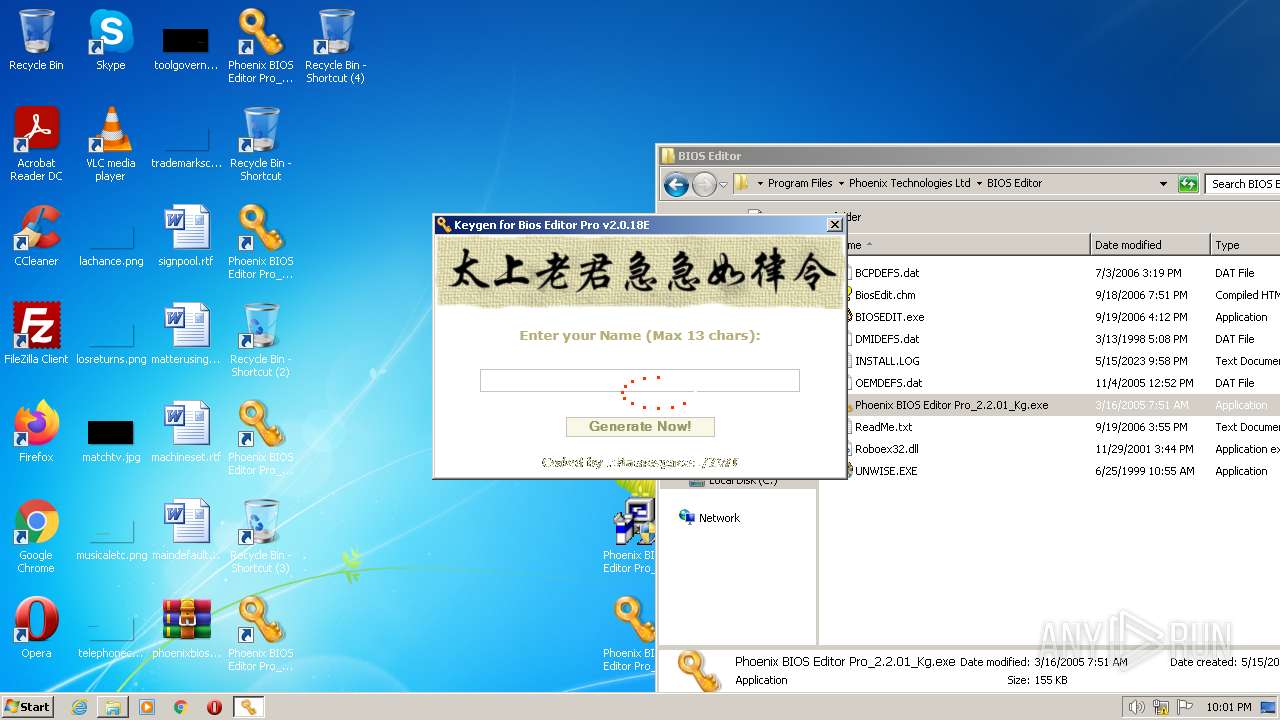The image size is (1280, 720).
Task: Open the signpool.rtf document
Action: [x=186, y=236]
